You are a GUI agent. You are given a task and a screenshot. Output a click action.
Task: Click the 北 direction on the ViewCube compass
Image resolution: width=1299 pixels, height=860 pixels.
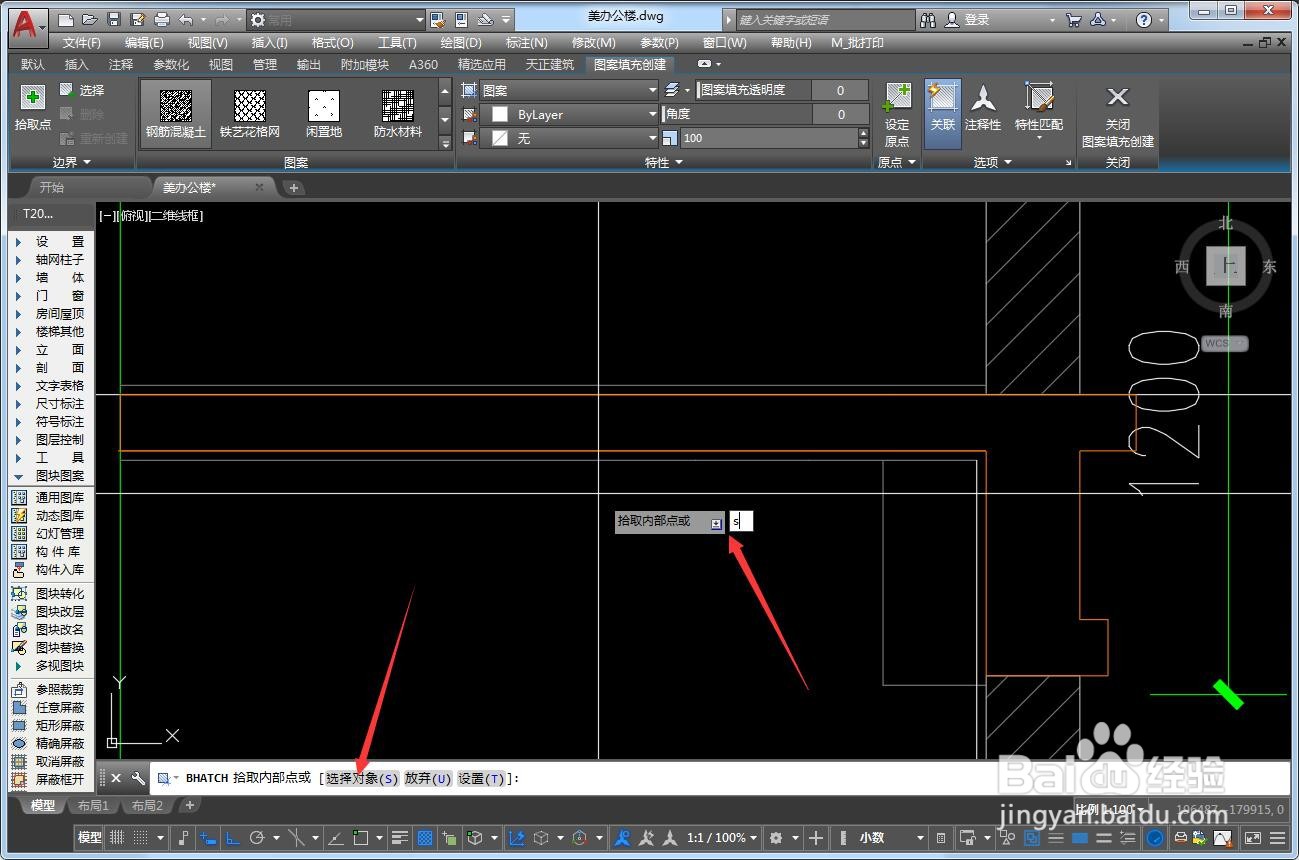(1226, 224)
